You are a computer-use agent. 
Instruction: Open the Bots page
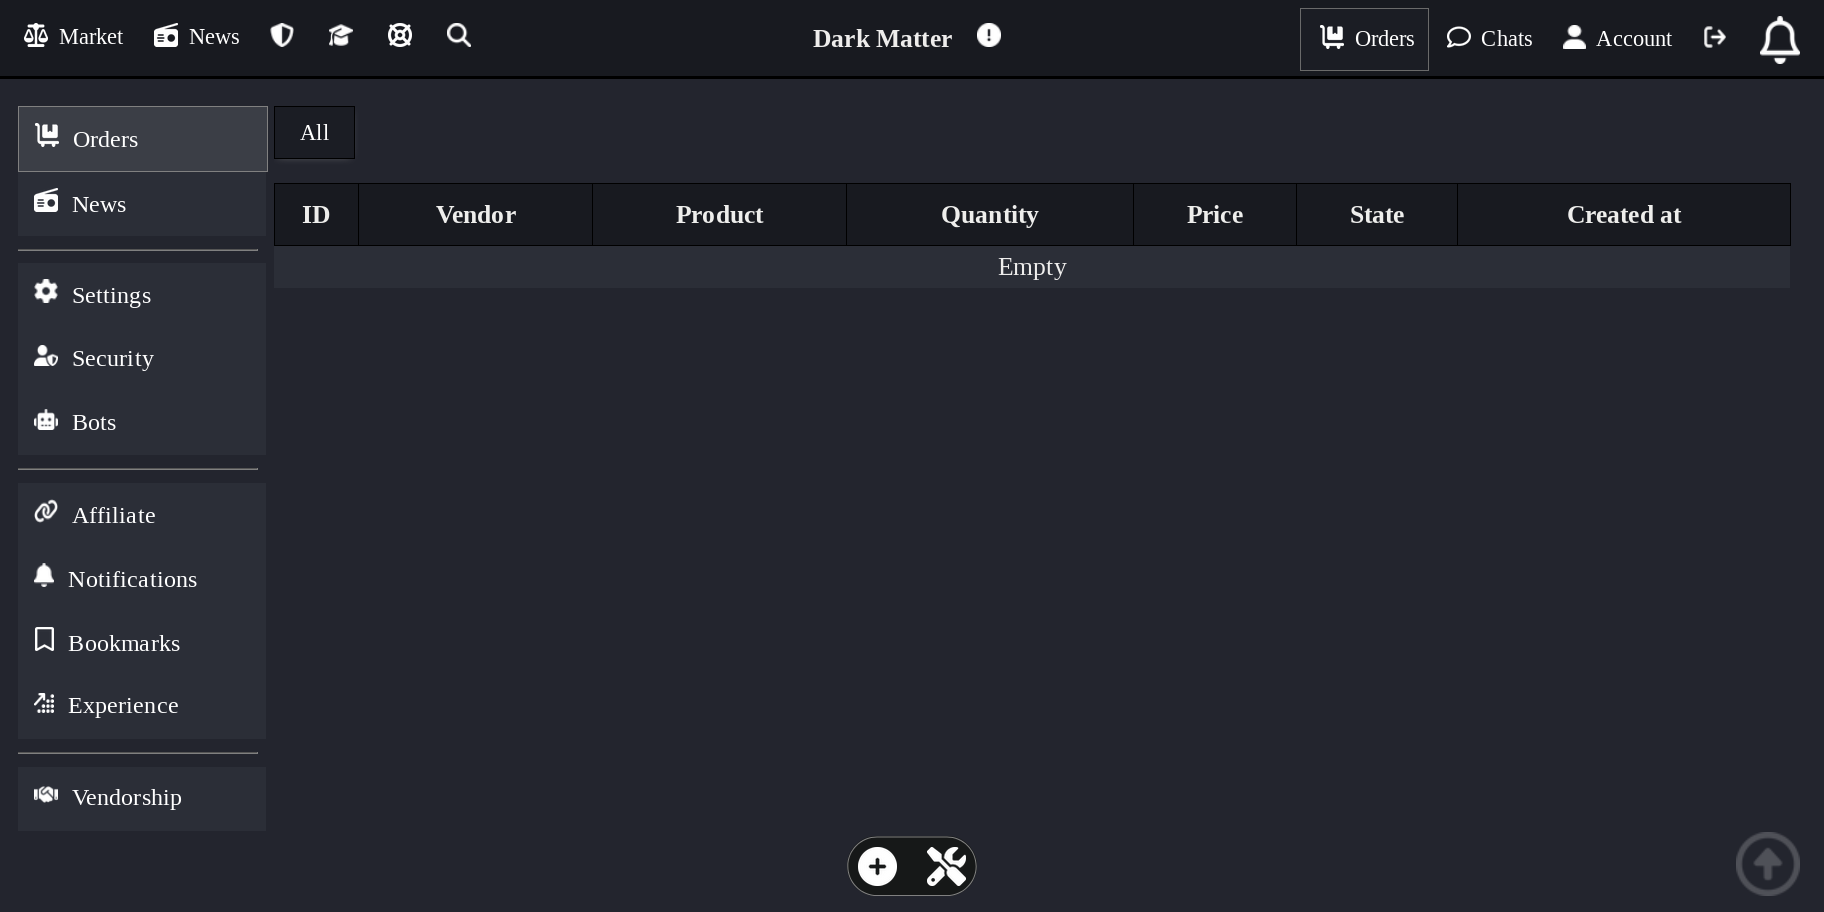coord(93,422)
